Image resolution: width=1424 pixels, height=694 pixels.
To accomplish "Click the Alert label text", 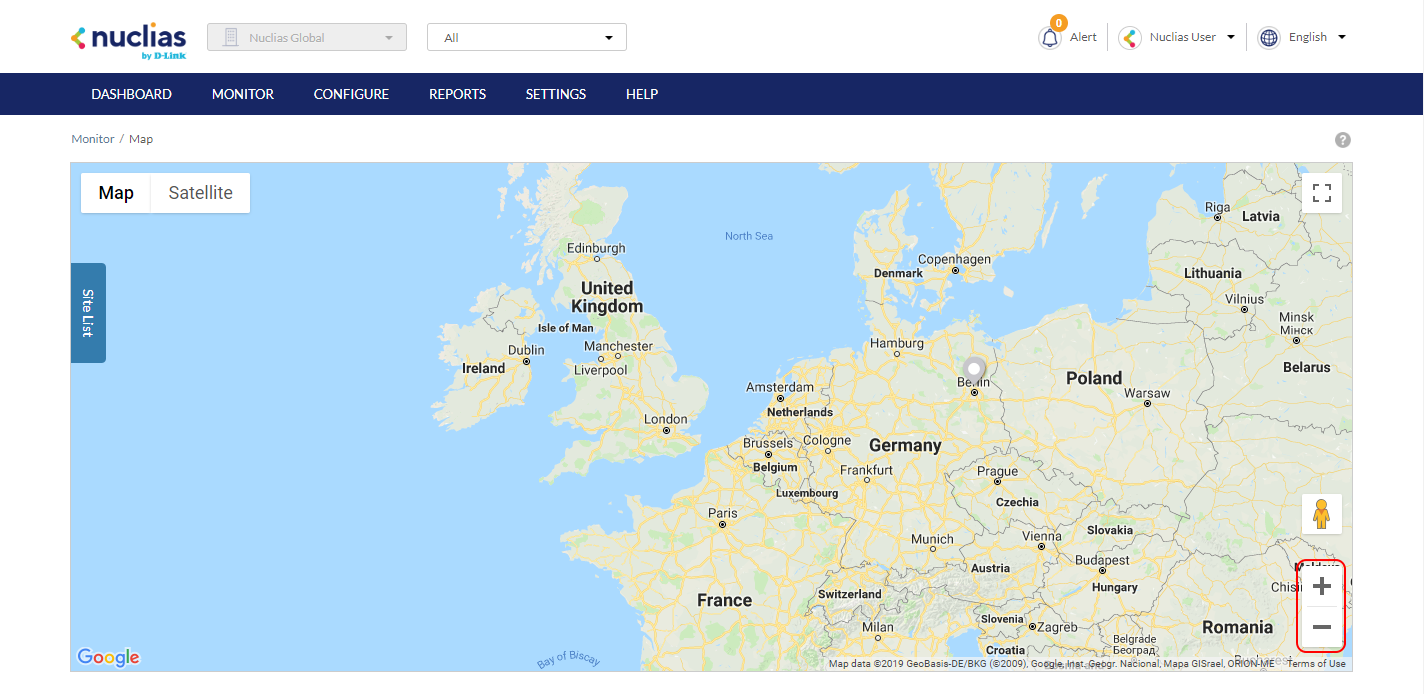I will pyautogui.click(x=1083, y=37).
